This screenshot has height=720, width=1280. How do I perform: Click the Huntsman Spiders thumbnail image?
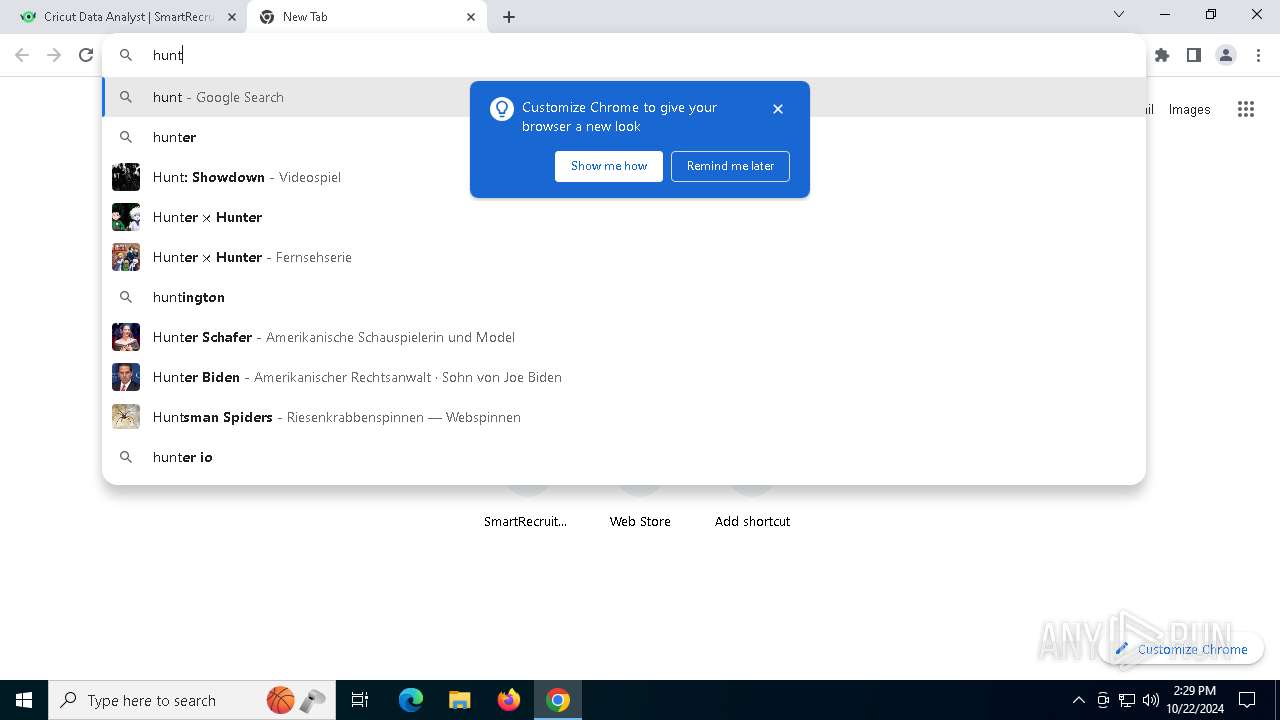click(x=126, y=417)
